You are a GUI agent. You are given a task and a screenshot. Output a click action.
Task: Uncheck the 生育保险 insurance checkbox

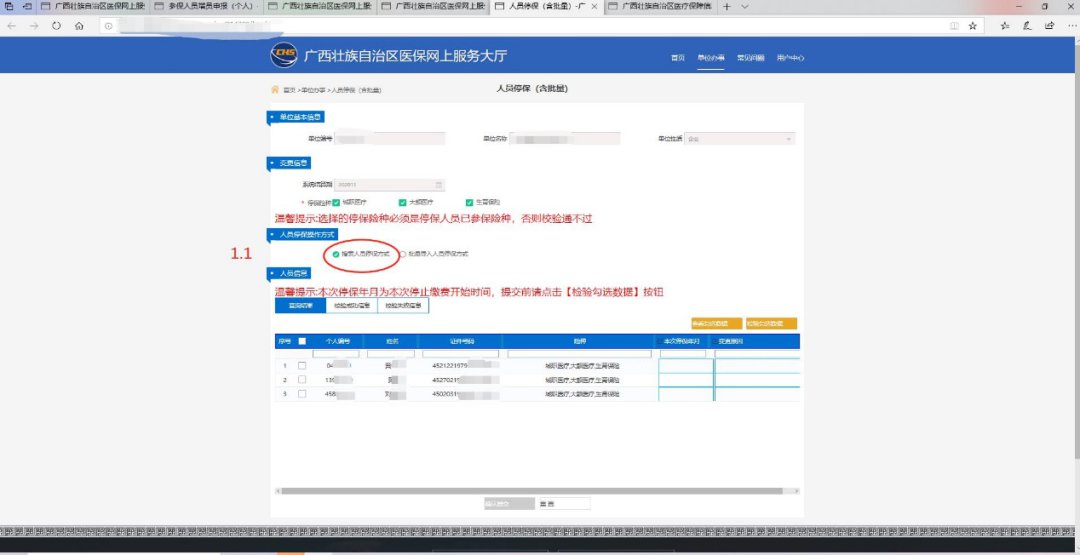[x=470, y=202]
